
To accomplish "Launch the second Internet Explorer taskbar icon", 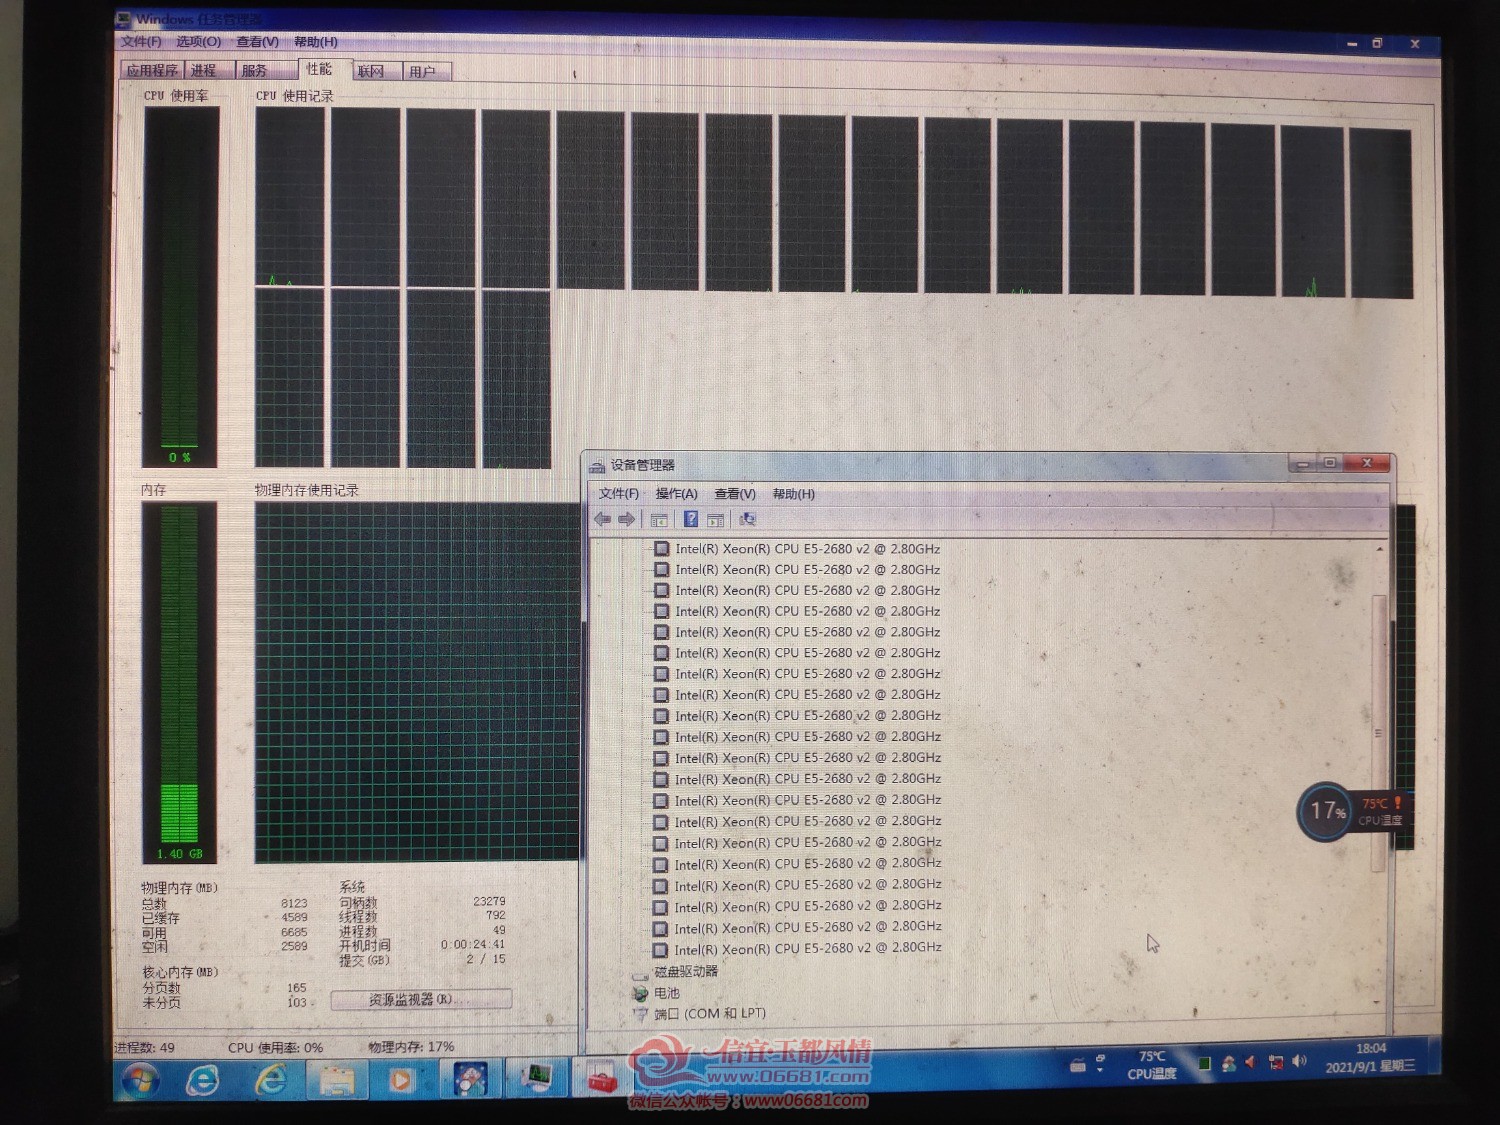I will 271,1080.
